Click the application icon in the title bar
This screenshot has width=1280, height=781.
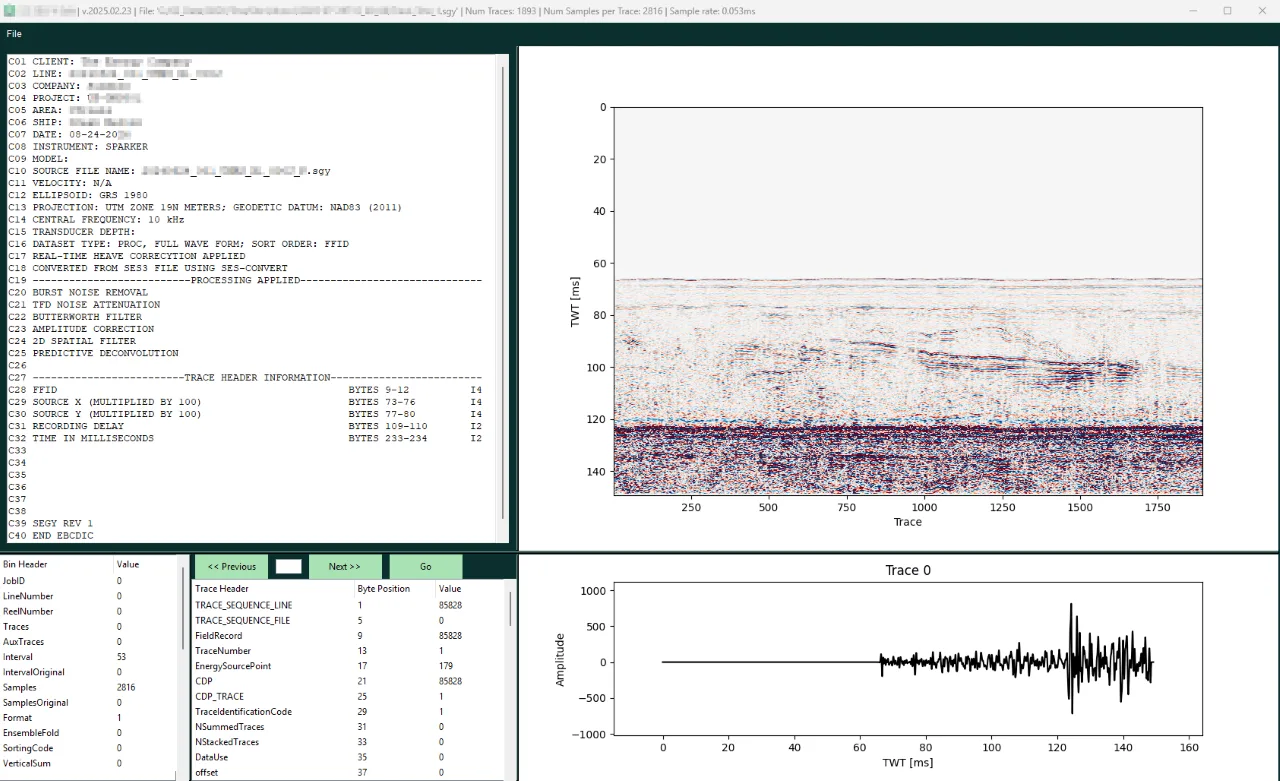tap(10, 11)
